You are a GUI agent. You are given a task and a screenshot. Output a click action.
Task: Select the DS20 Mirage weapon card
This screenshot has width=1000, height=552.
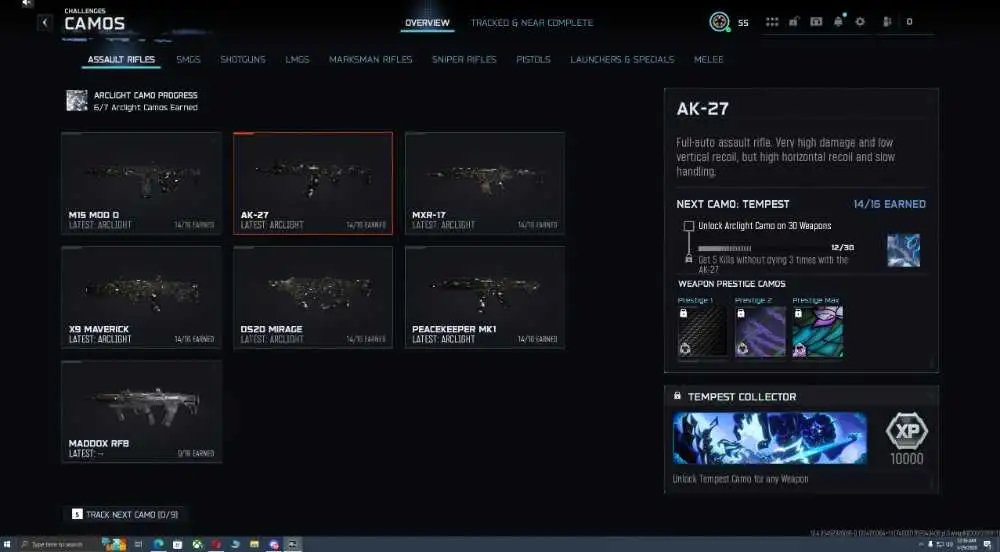pyautogui.click(x=313, y=298)
